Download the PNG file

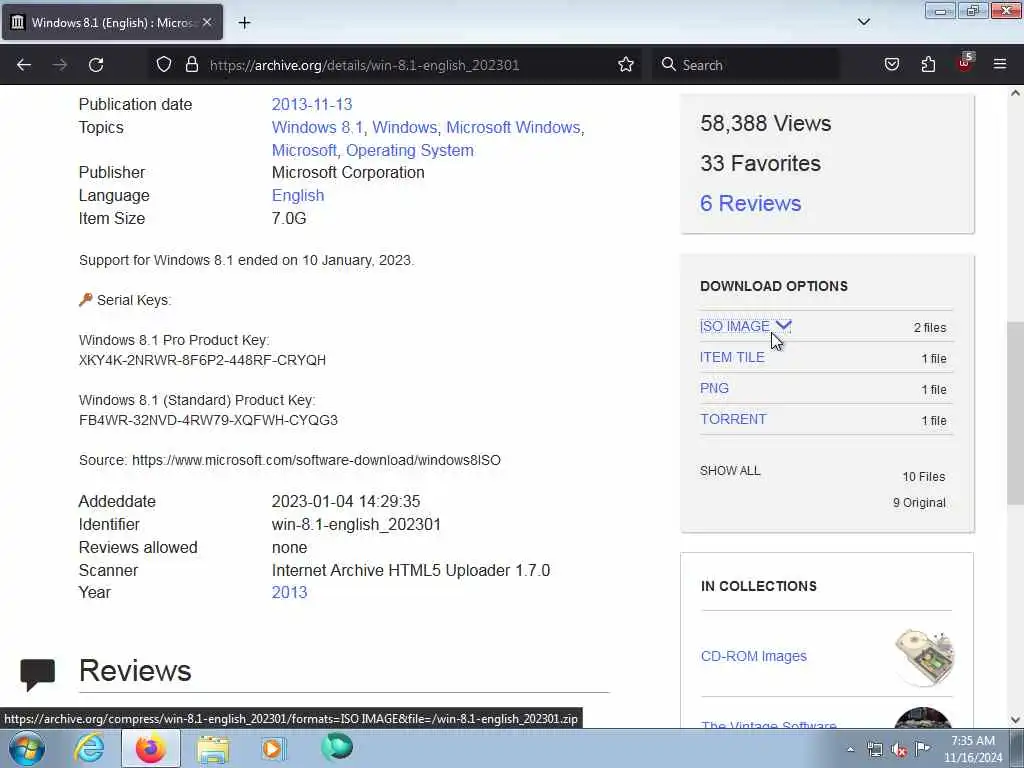click(x=714, y=388)
